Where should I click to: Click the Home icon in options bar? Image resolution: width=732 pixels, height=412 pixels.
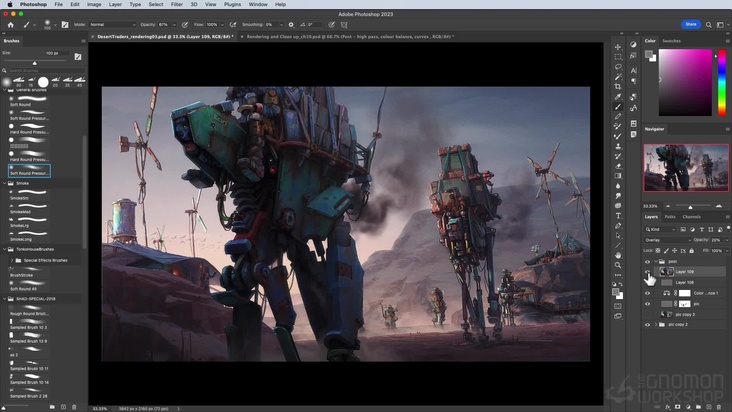pyautogui.click(x=10, y=25)
